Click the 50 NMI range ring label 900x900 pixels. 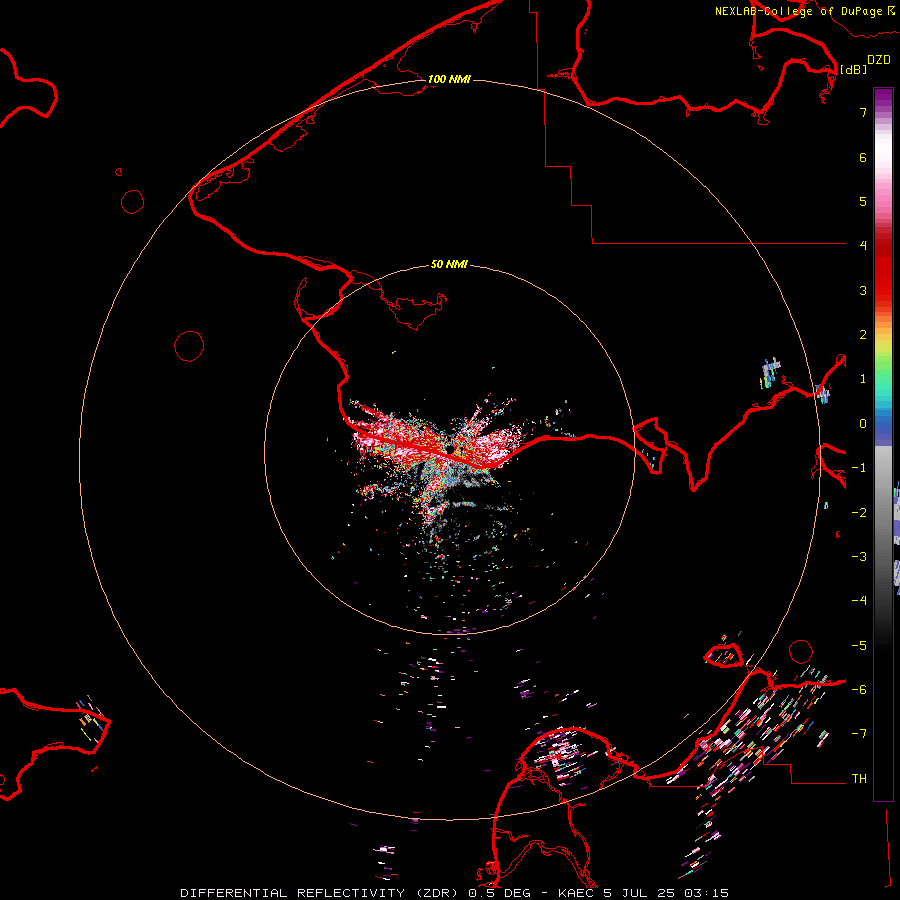click(x=449, y=264)
